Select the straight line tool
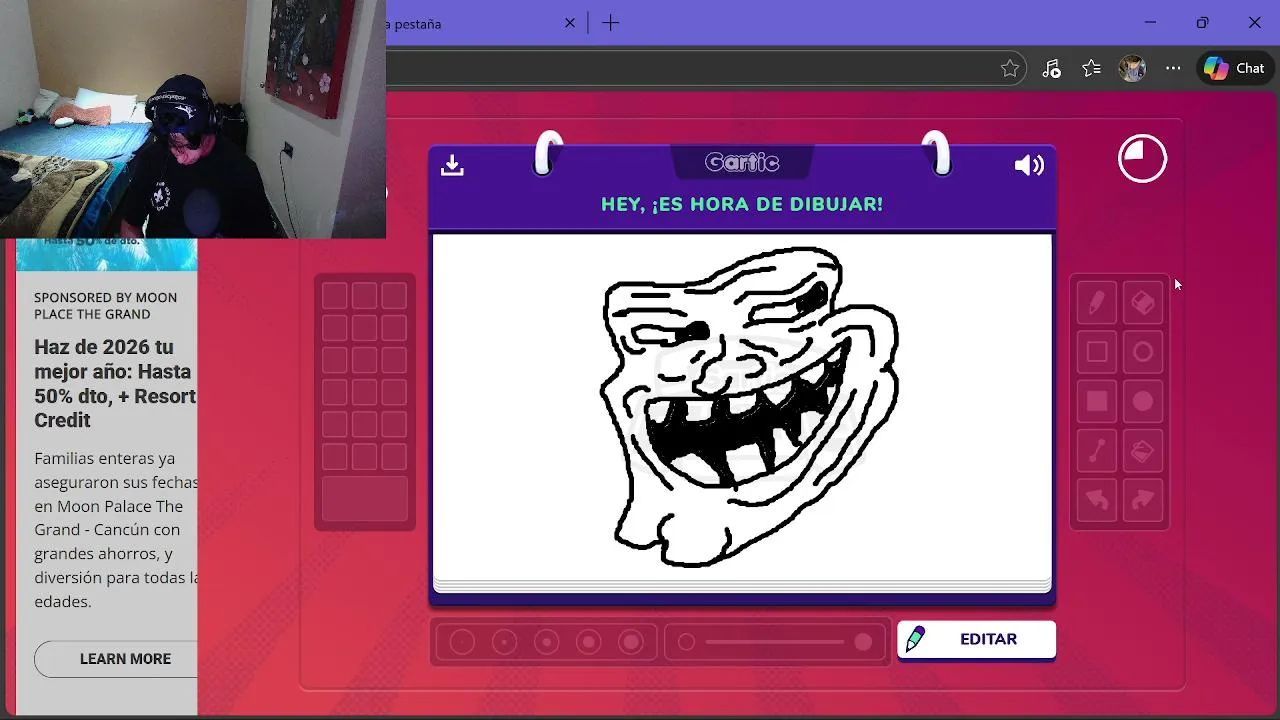1280x720 pixels. click(1097, 452)
